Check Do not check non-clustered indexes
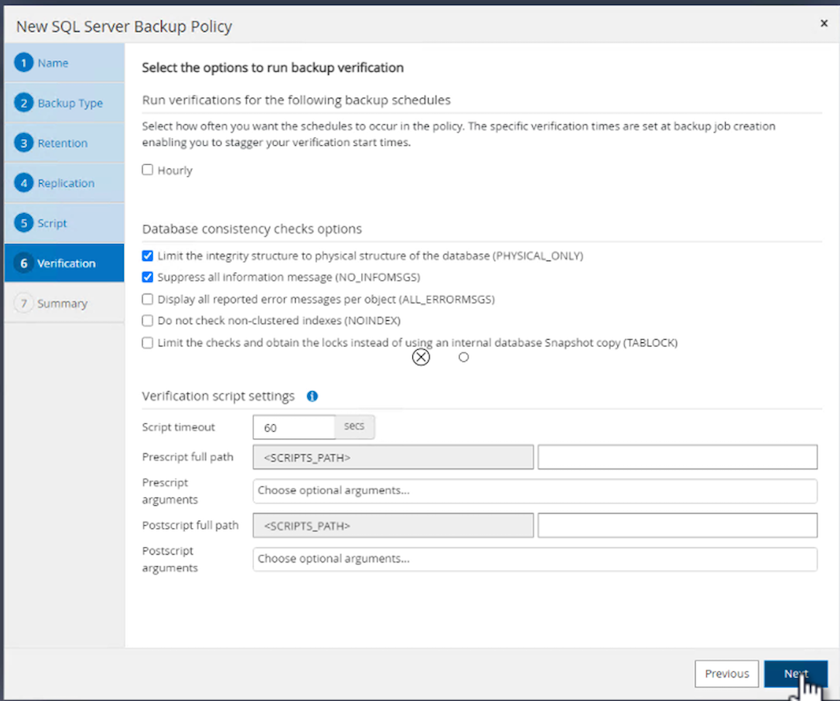 click(148, 321)
